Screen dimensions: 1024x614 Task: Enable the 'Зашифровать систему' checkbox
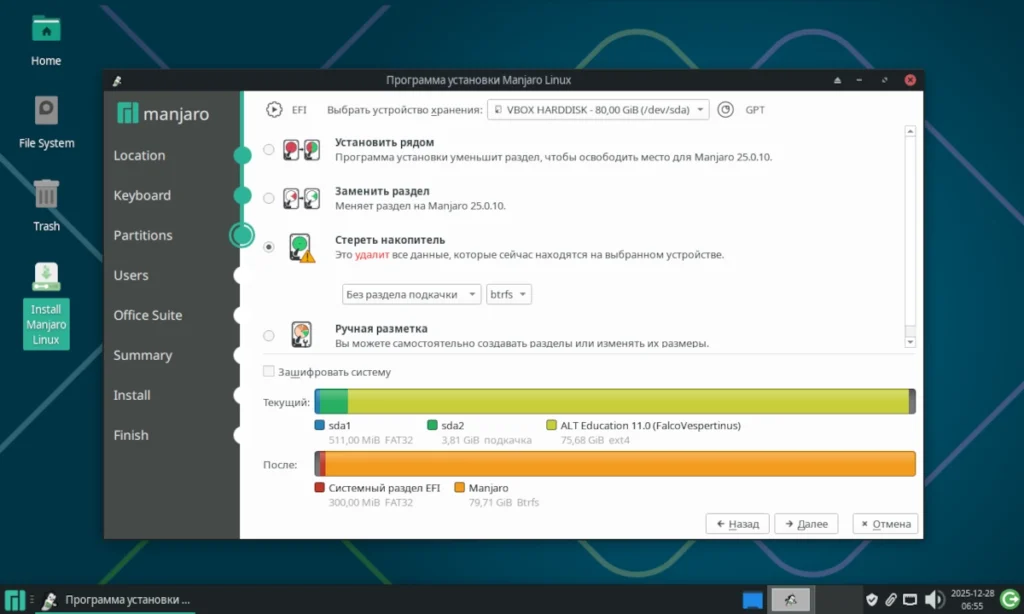point(268,372)
